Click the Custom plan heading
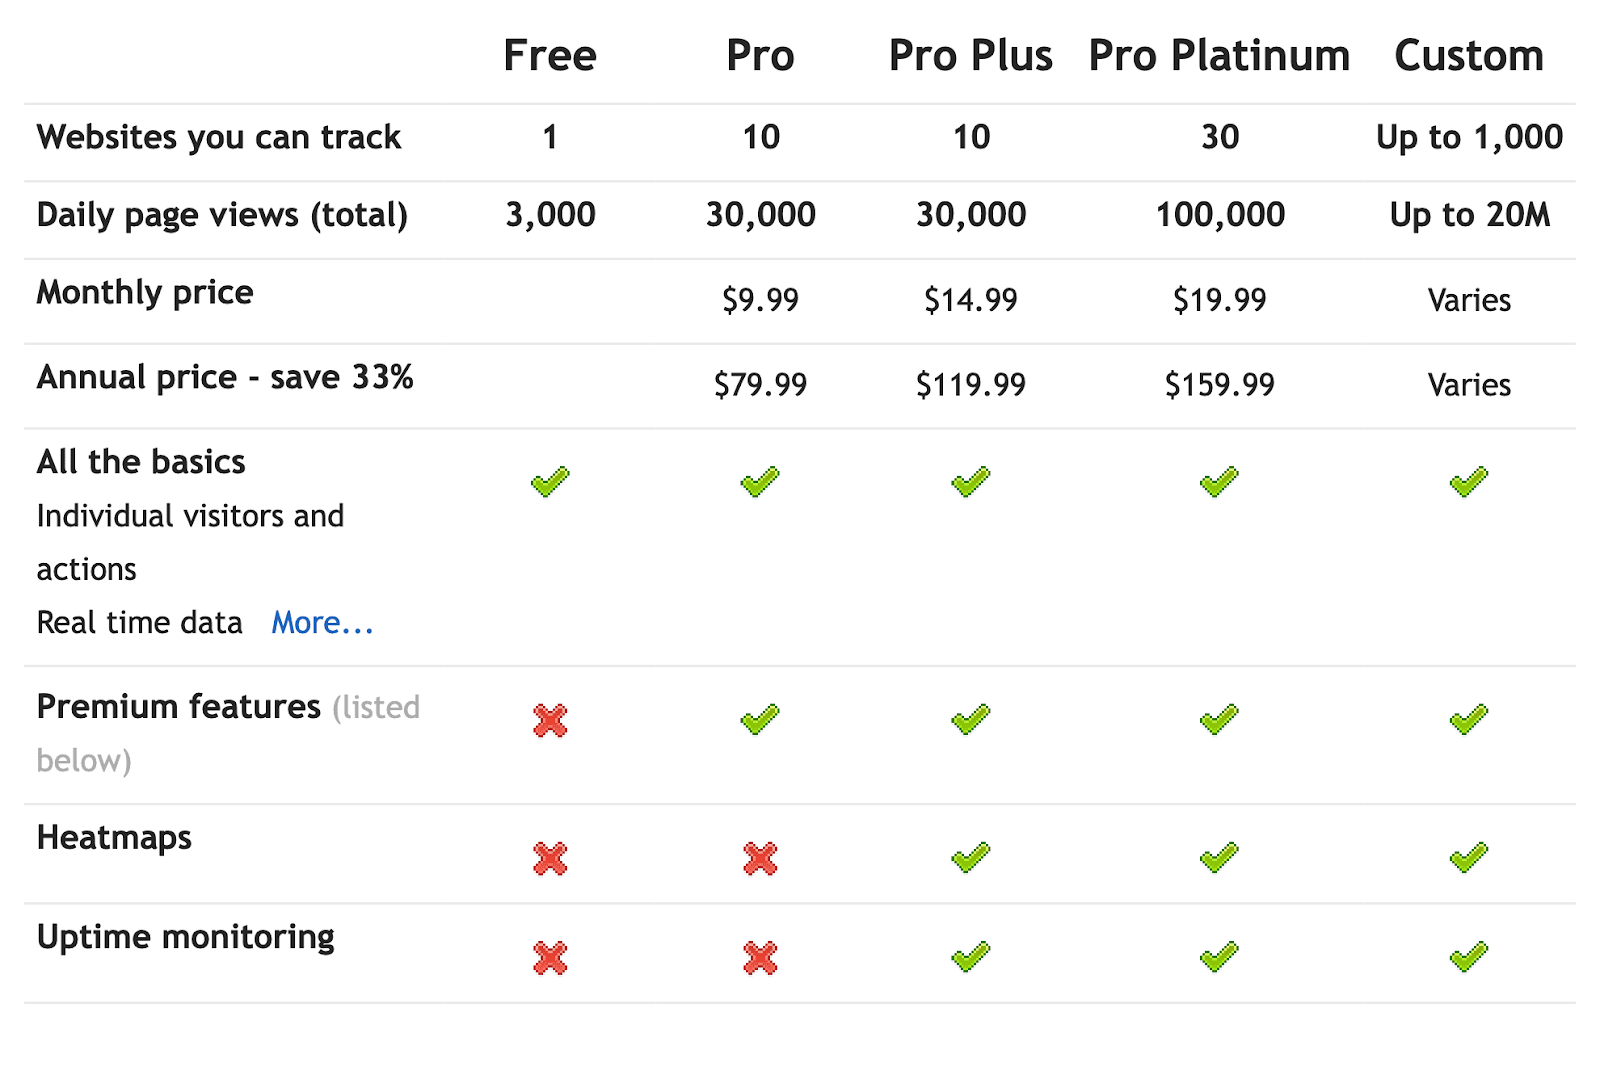The image size is (1600, 1067). point(1468,56)
